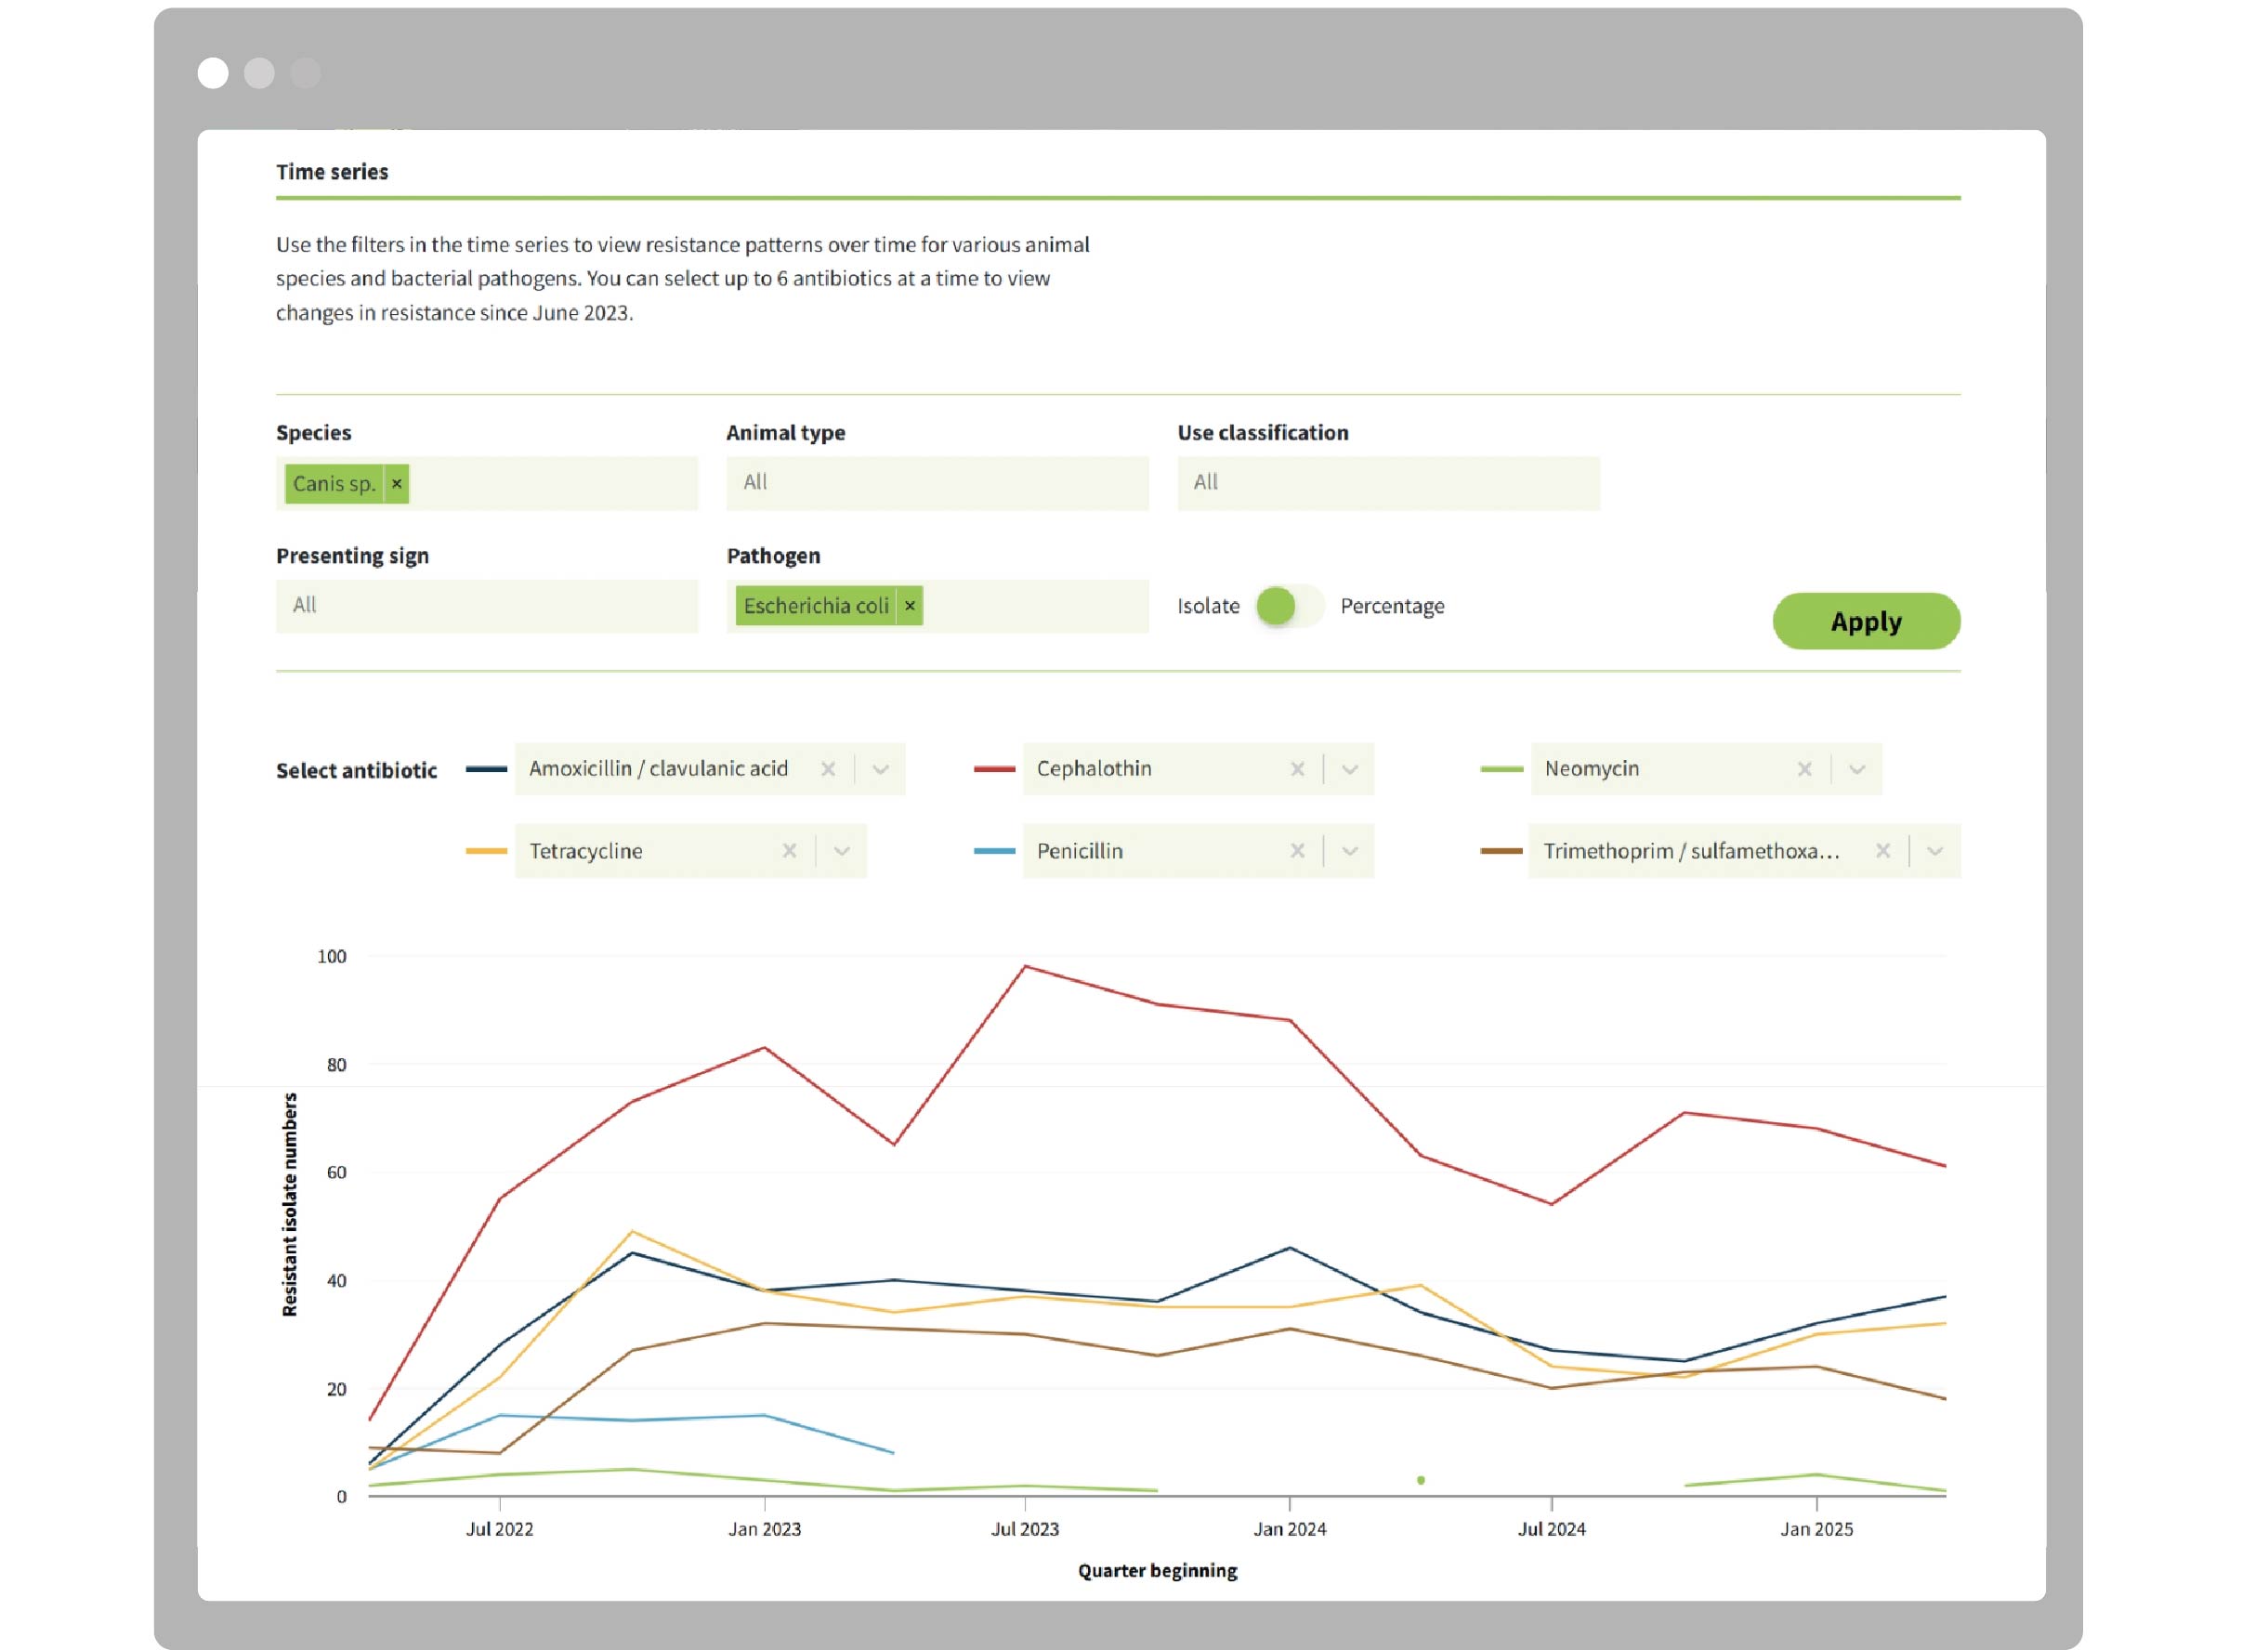Click the red Cephalothin color swatch line
Screen dimensions: 2268x1650
tap(994, 769)
